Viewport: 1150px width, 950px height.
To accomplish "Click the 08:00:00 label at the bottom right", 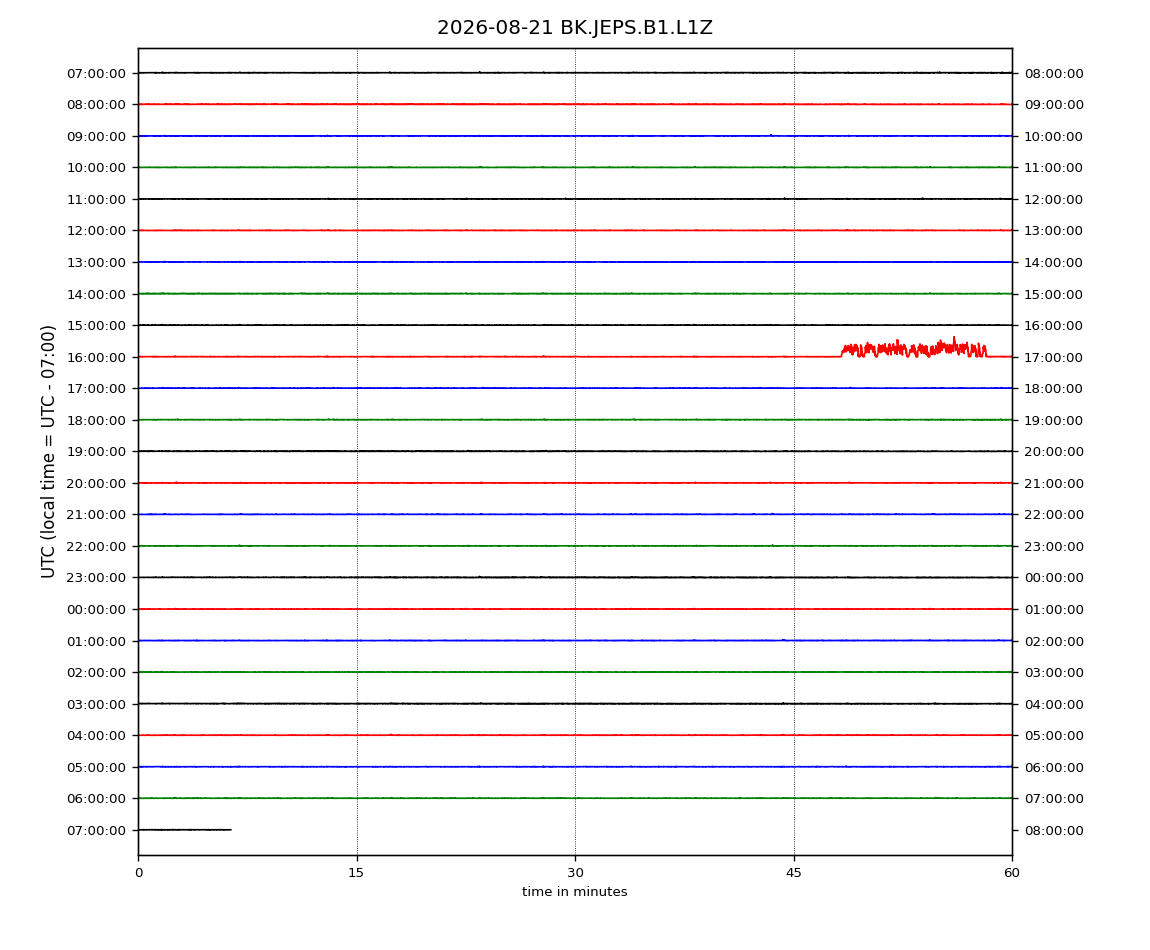I will (1053, 830).
